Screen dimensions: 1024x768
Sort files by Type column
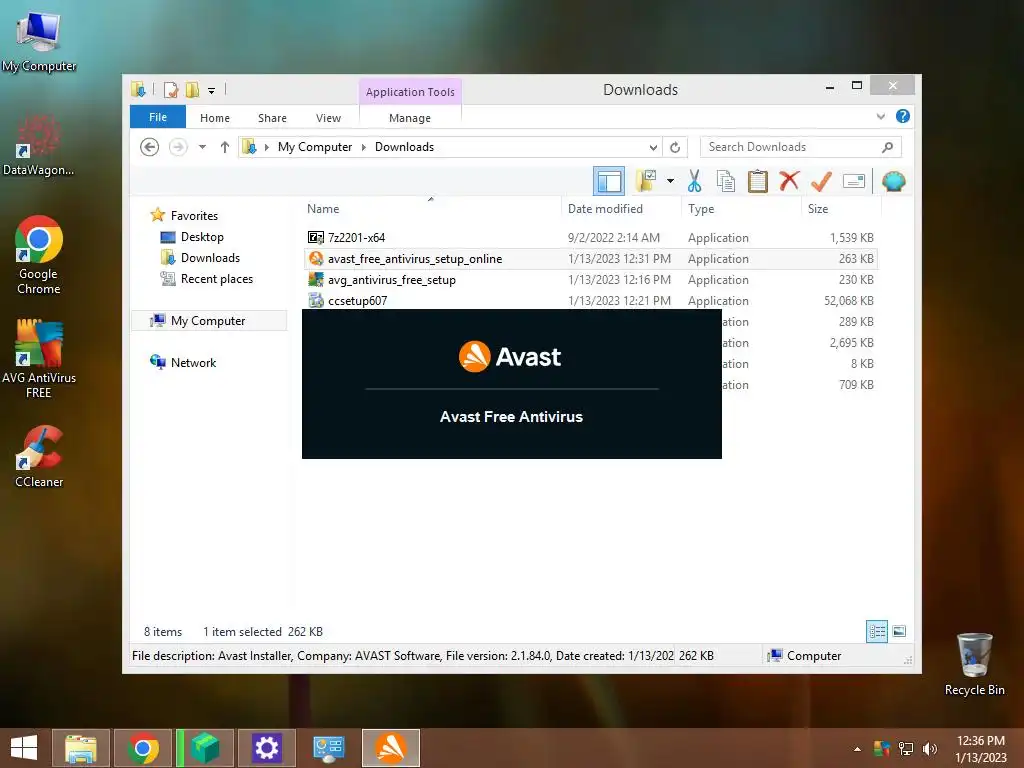pos(742,209)
